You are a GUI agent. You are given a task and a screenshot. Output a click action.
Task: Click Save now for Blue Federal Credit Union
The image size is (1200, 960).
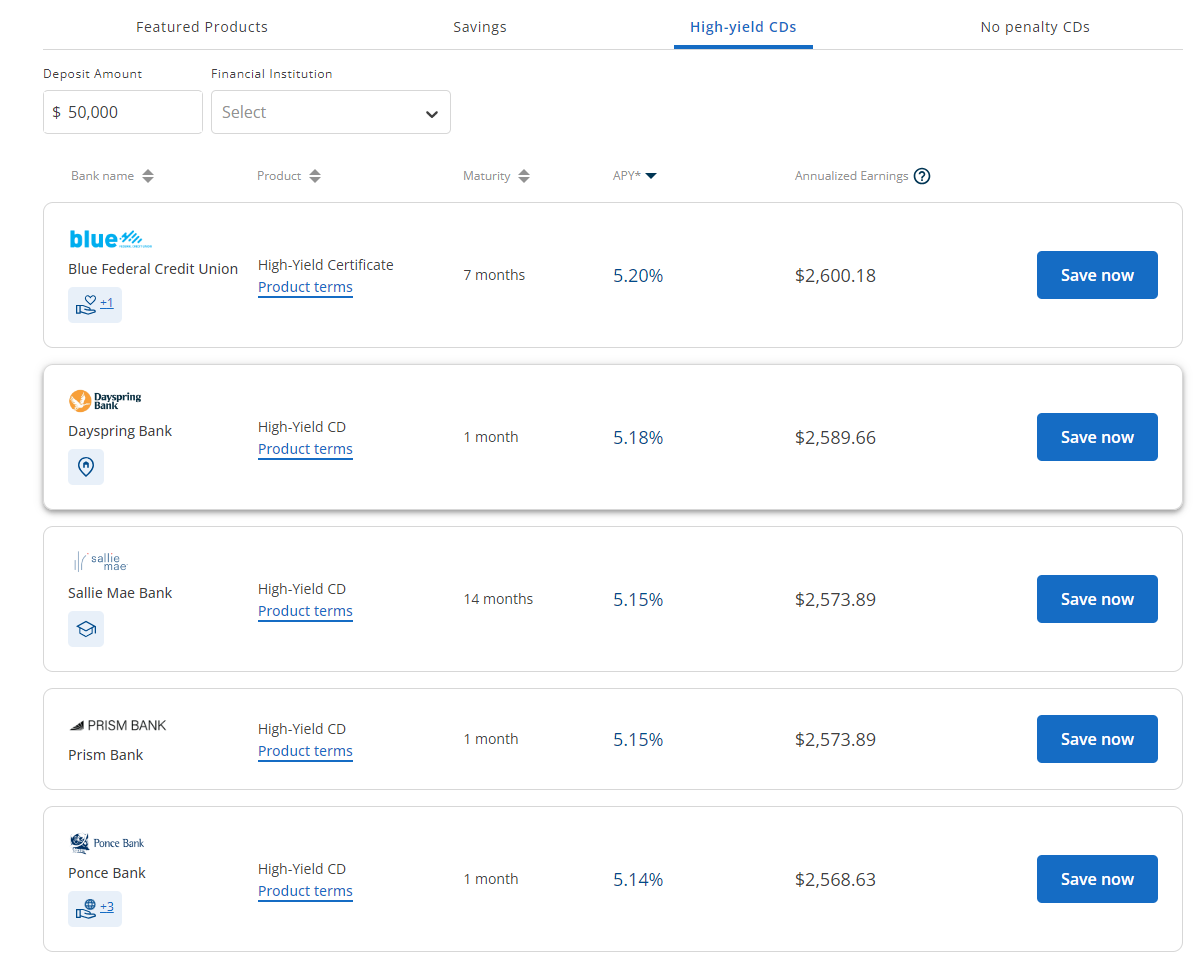pos(1097,275)
